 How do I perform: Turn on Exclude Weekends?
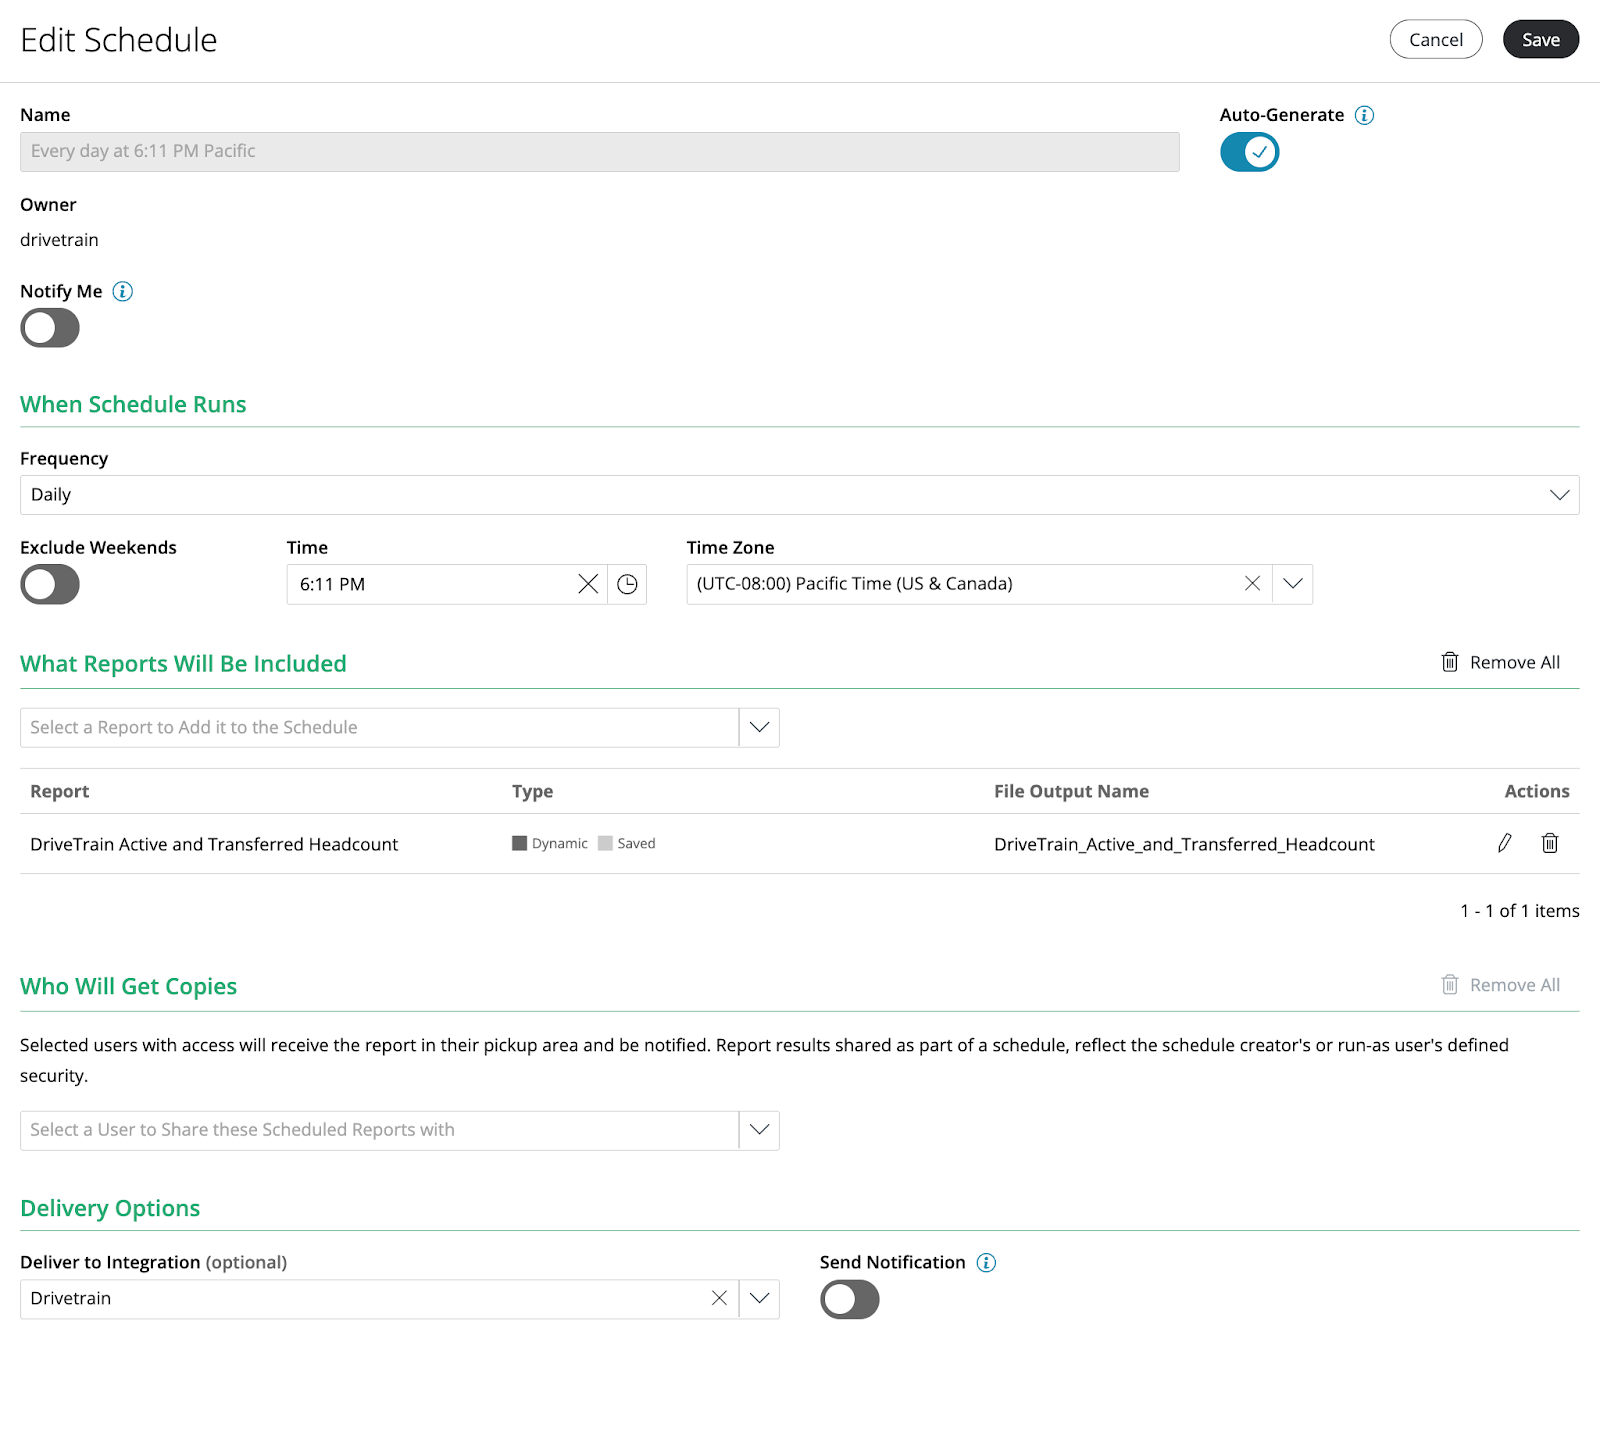[50, 584]
